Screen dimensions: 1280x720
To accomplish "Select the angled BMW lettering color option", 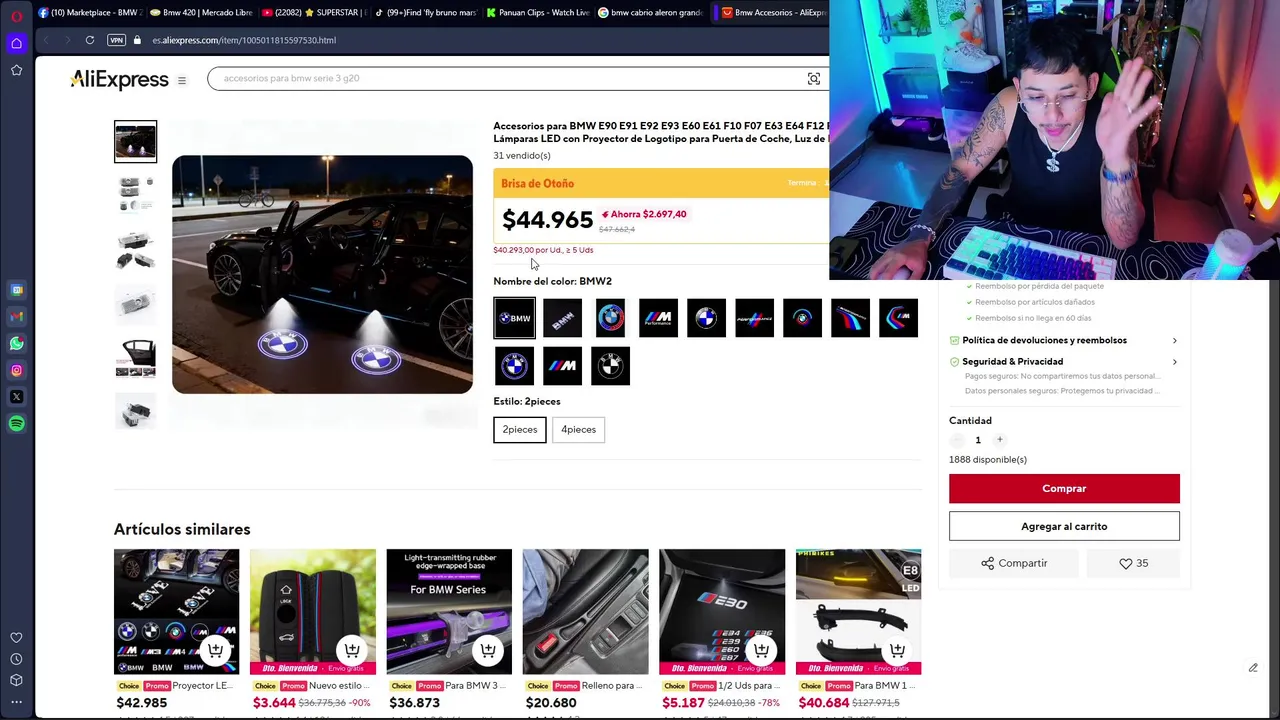I will (562, 318).
